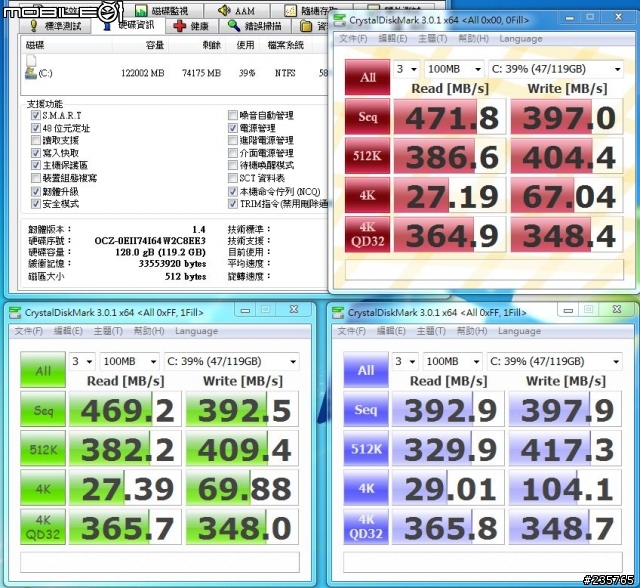
Task: Click the blue 4K QD32 button
Action: pos(366,527)
